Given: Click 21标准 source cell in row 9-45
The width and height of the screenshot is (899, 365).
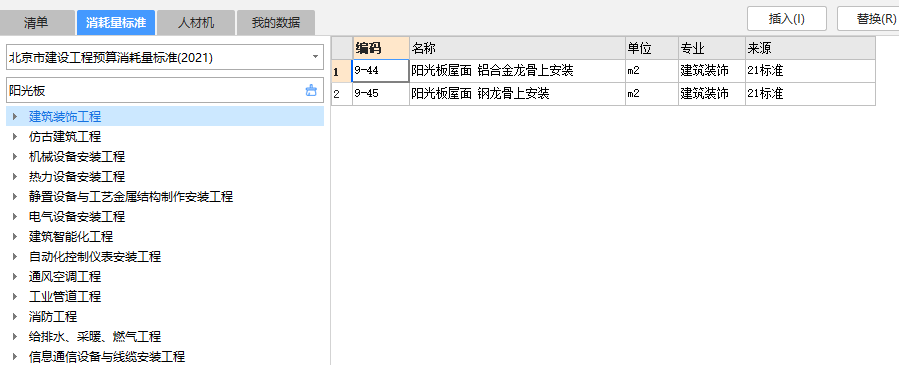Looking at the screenshot, I should [811, 94].
